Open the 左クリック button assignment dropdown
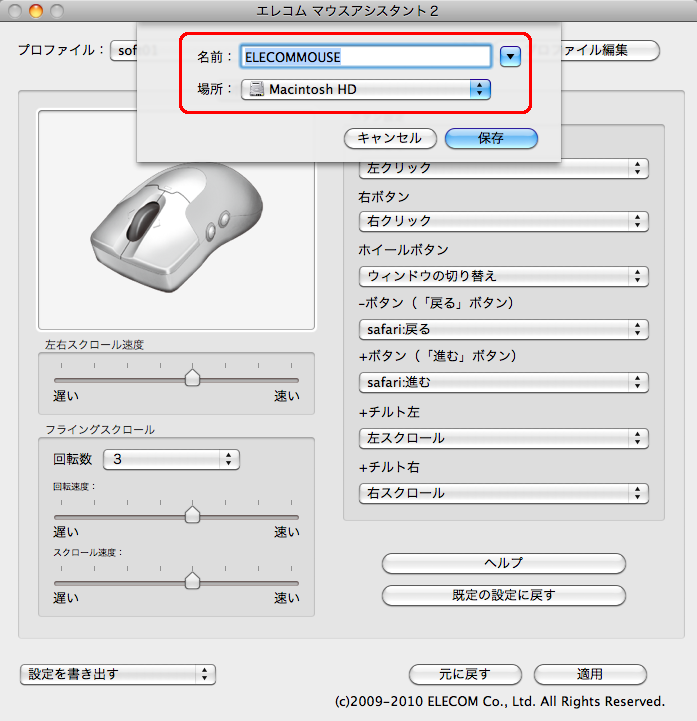The image size is (697, 721). pos(503,168)
